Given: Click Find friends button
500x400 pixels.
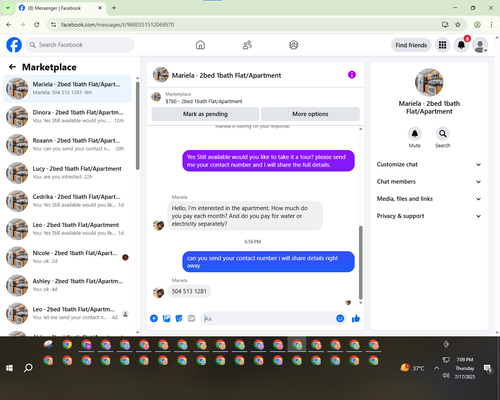Looking at the screenshot, I should [411, 45].
